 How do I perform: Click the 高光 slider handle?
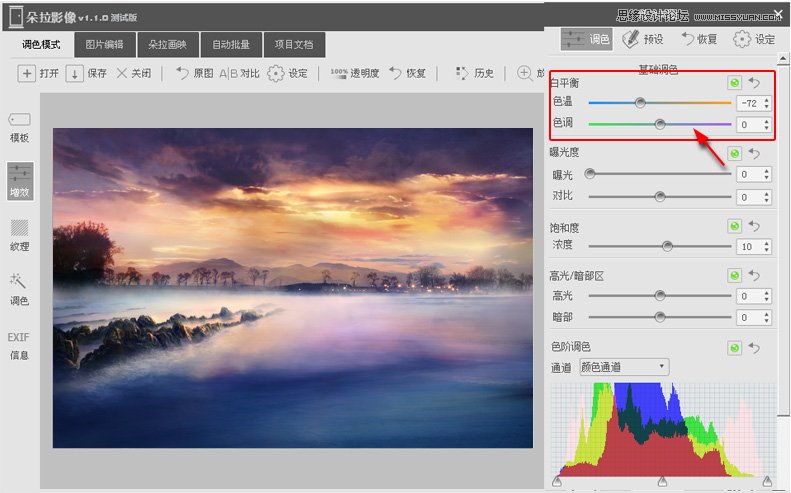(660, 295)
